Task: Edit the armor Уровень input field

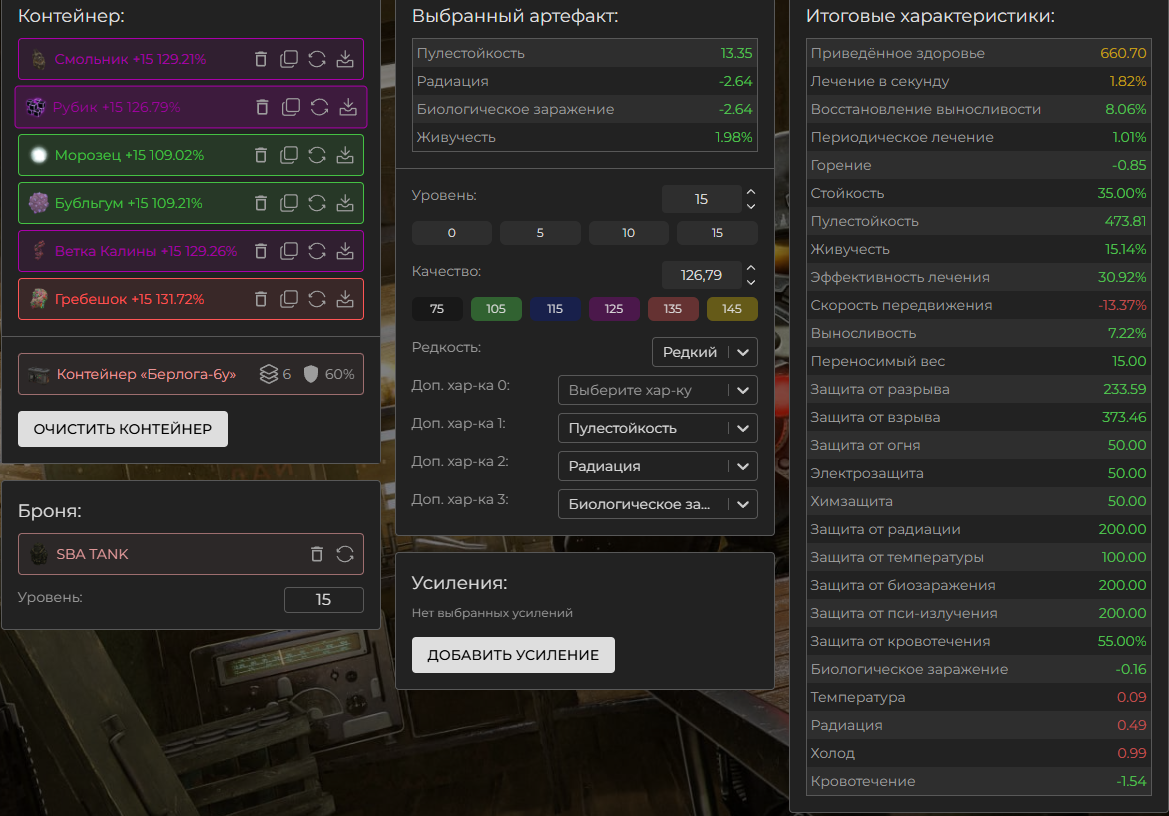Action: click(x=324, y=600)
